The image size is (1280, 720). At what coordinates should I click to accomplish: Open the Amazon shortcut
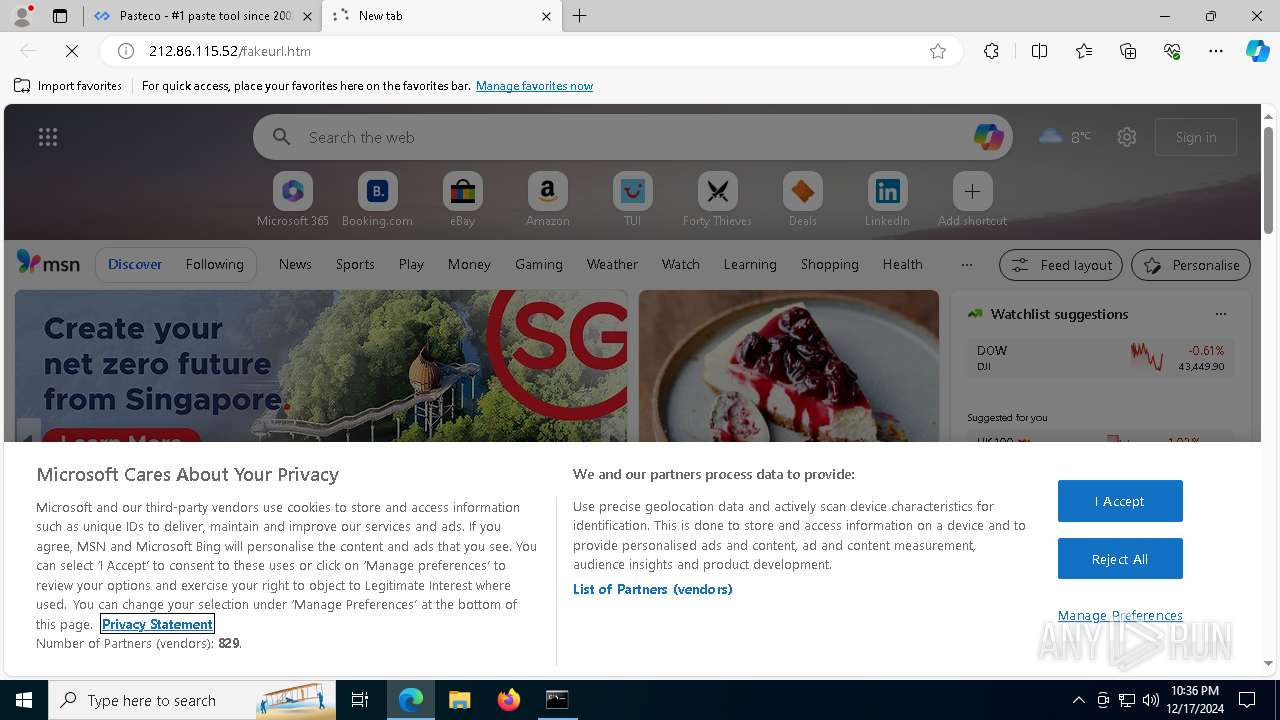tap(547, 199)
